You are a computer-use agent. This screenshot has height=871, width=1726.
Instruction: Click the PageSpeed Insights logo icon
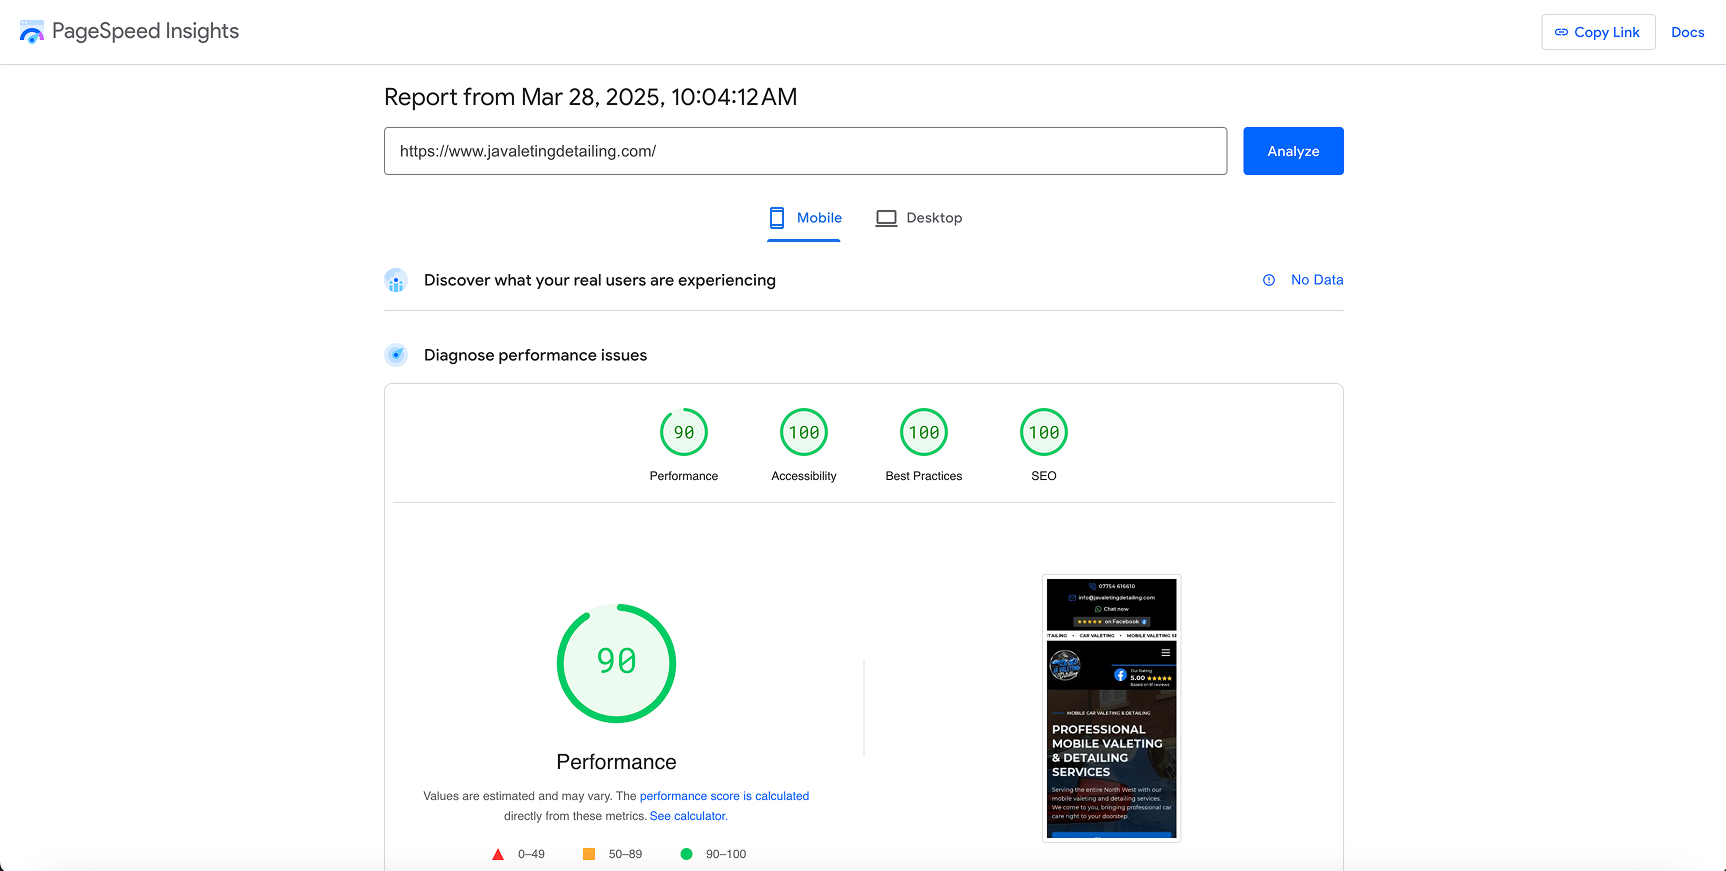32,32
